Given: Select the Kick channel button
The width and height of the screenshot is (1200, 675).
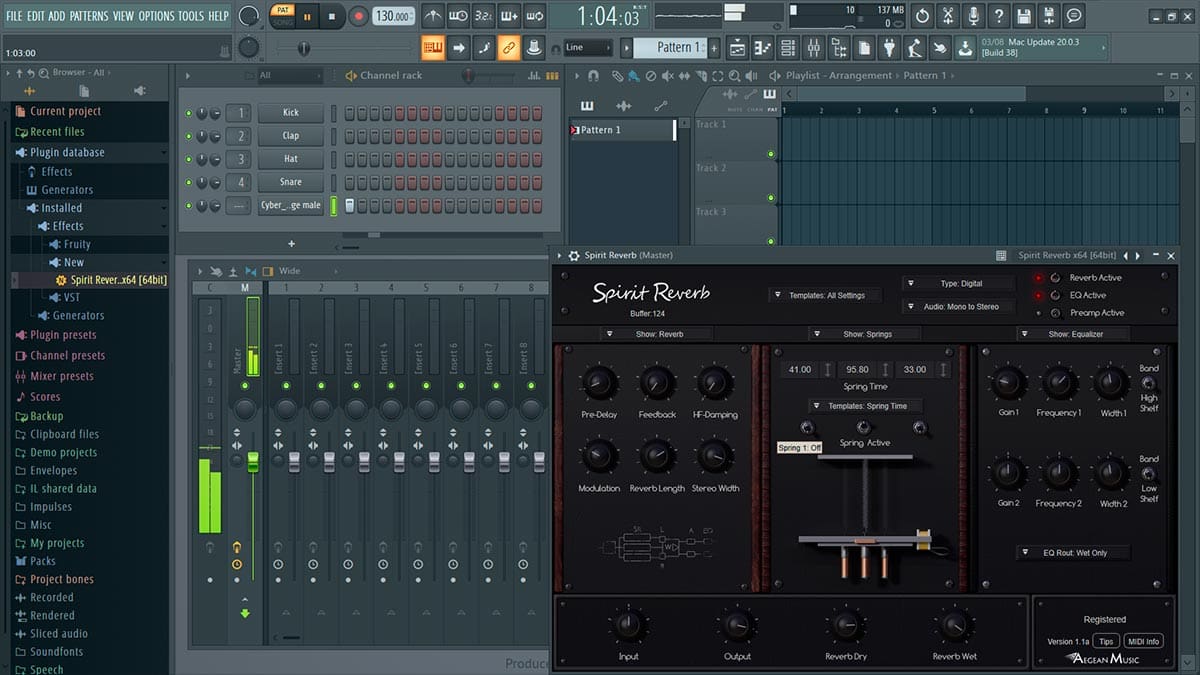Looking at the screenshot, I should pyautogui.click(x=290, y=113).
